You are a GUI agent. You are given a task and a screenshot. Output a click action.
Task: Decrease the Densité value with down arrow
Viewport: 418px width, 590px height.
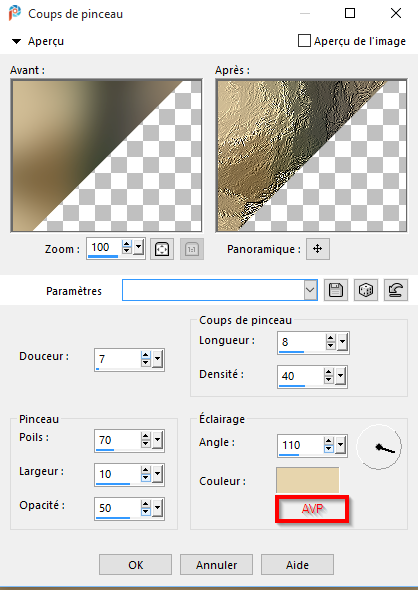[x=328, y=379]
